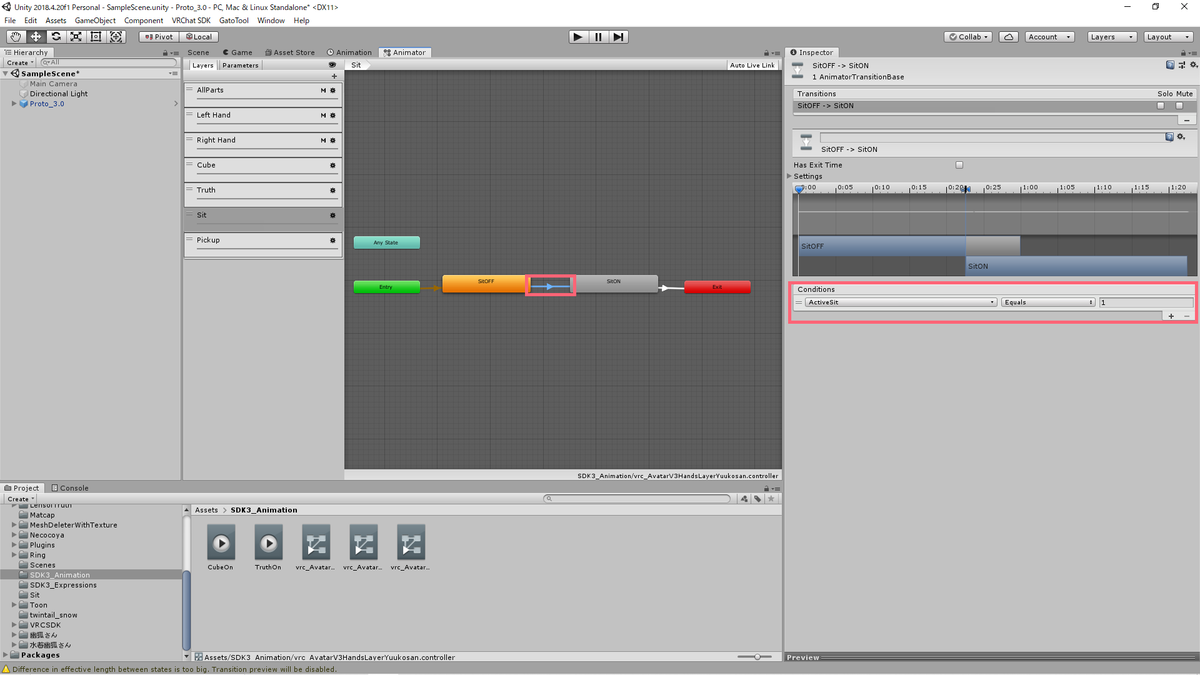Image resolution: width=1200 pixels, height=675 pixels.
Task: Click the mask M indicator on Left Hand layer
Action: click(323, 115)
